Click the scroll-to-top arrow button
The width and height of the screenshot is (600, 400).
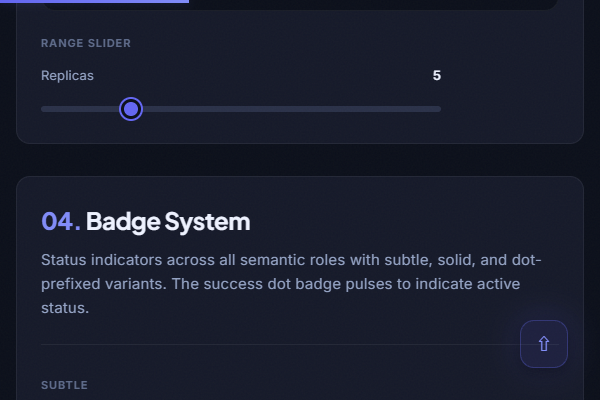[x=544, y=344]
